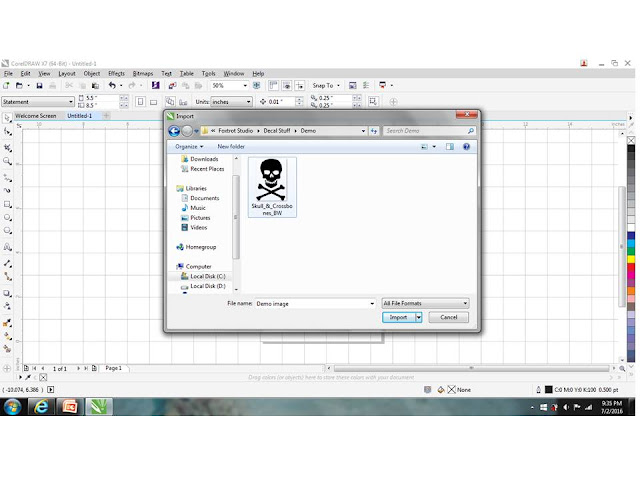
Task: Click the Paste icon in toolbar
Action: point(96,85)
